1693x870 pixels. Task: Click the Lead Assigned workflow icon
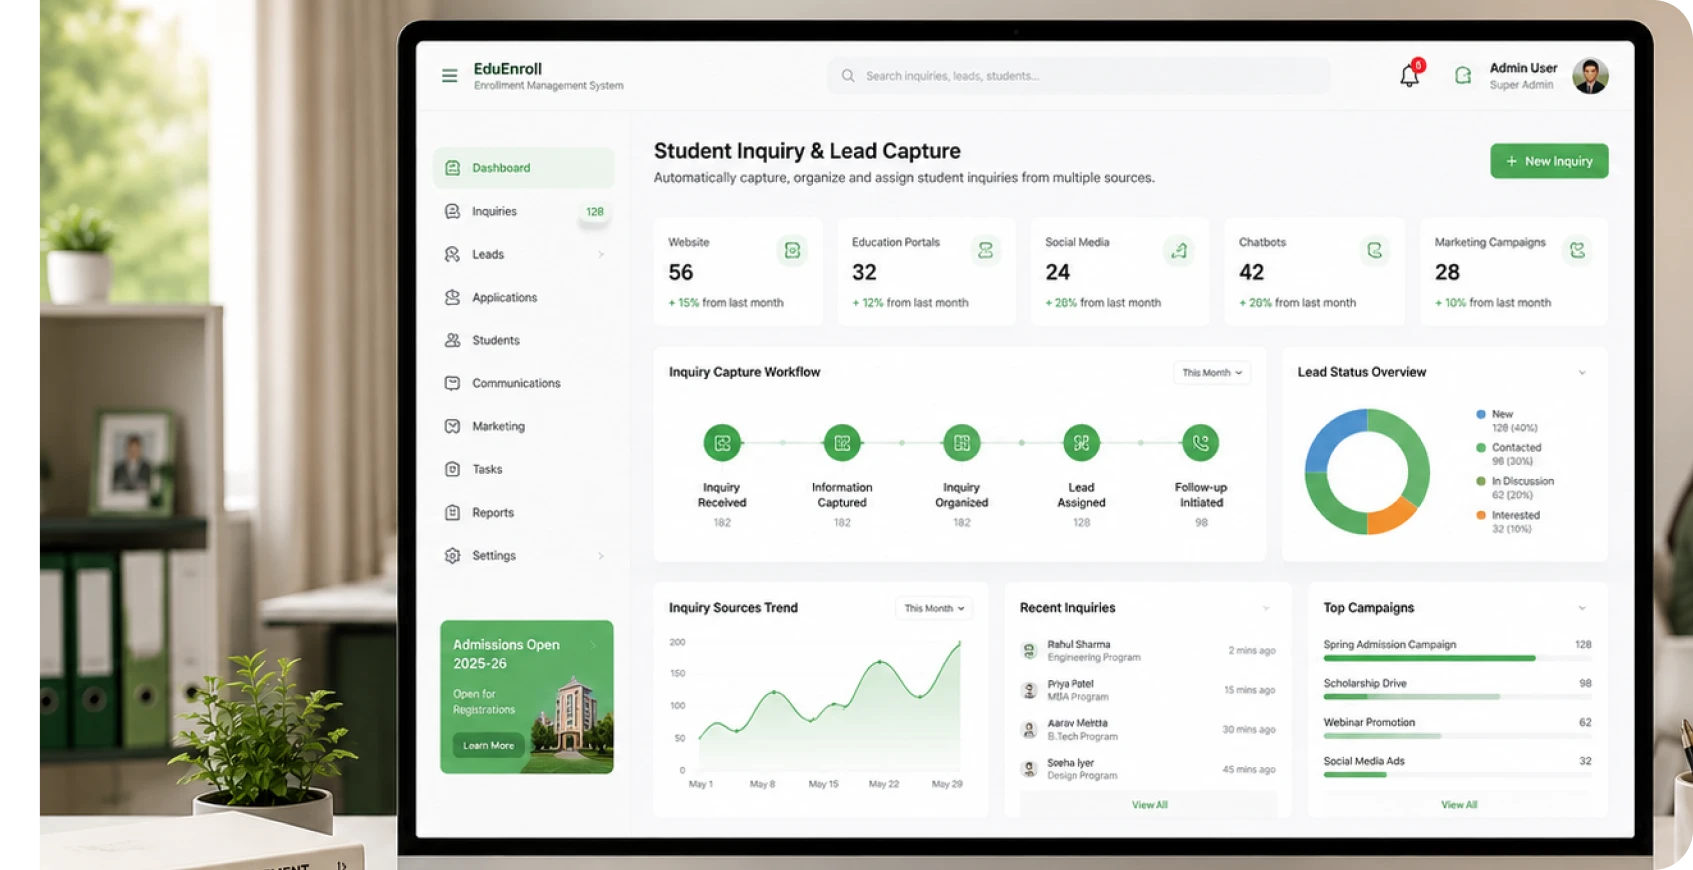pos(1081,442)
